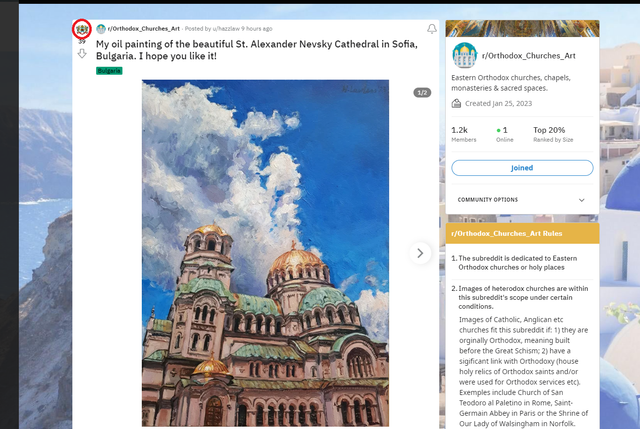Open r/Orthodox_Churches_Art link in post header
Screen dimensions: 640x429
pyautogui.click(x=144, y=29)
